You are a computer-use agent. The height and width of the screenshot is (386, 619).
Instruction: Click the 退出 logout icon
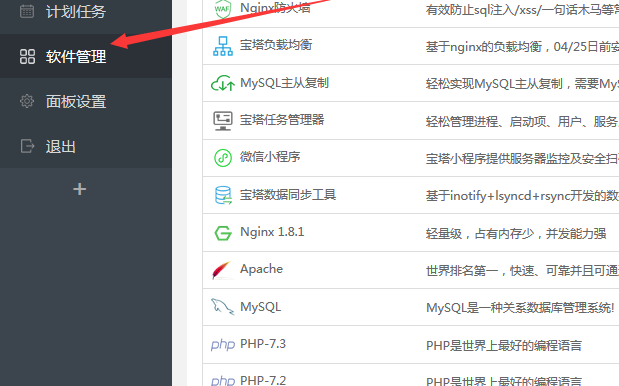(27, 146)
